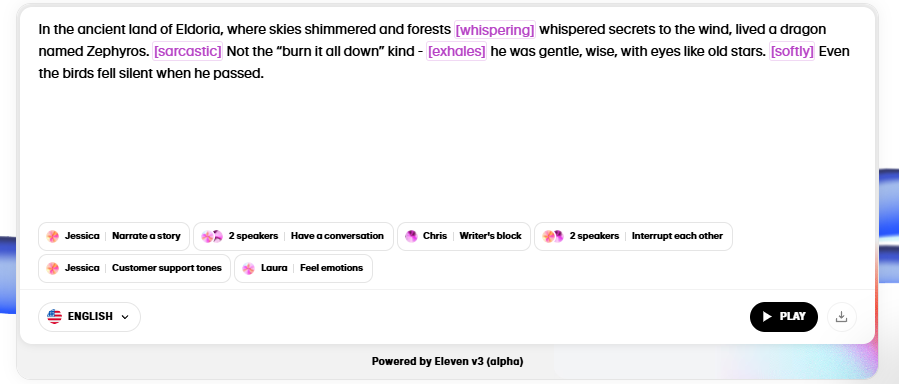
Task: Click the [sarcastic] audio tag
Action: coord(187,52)
